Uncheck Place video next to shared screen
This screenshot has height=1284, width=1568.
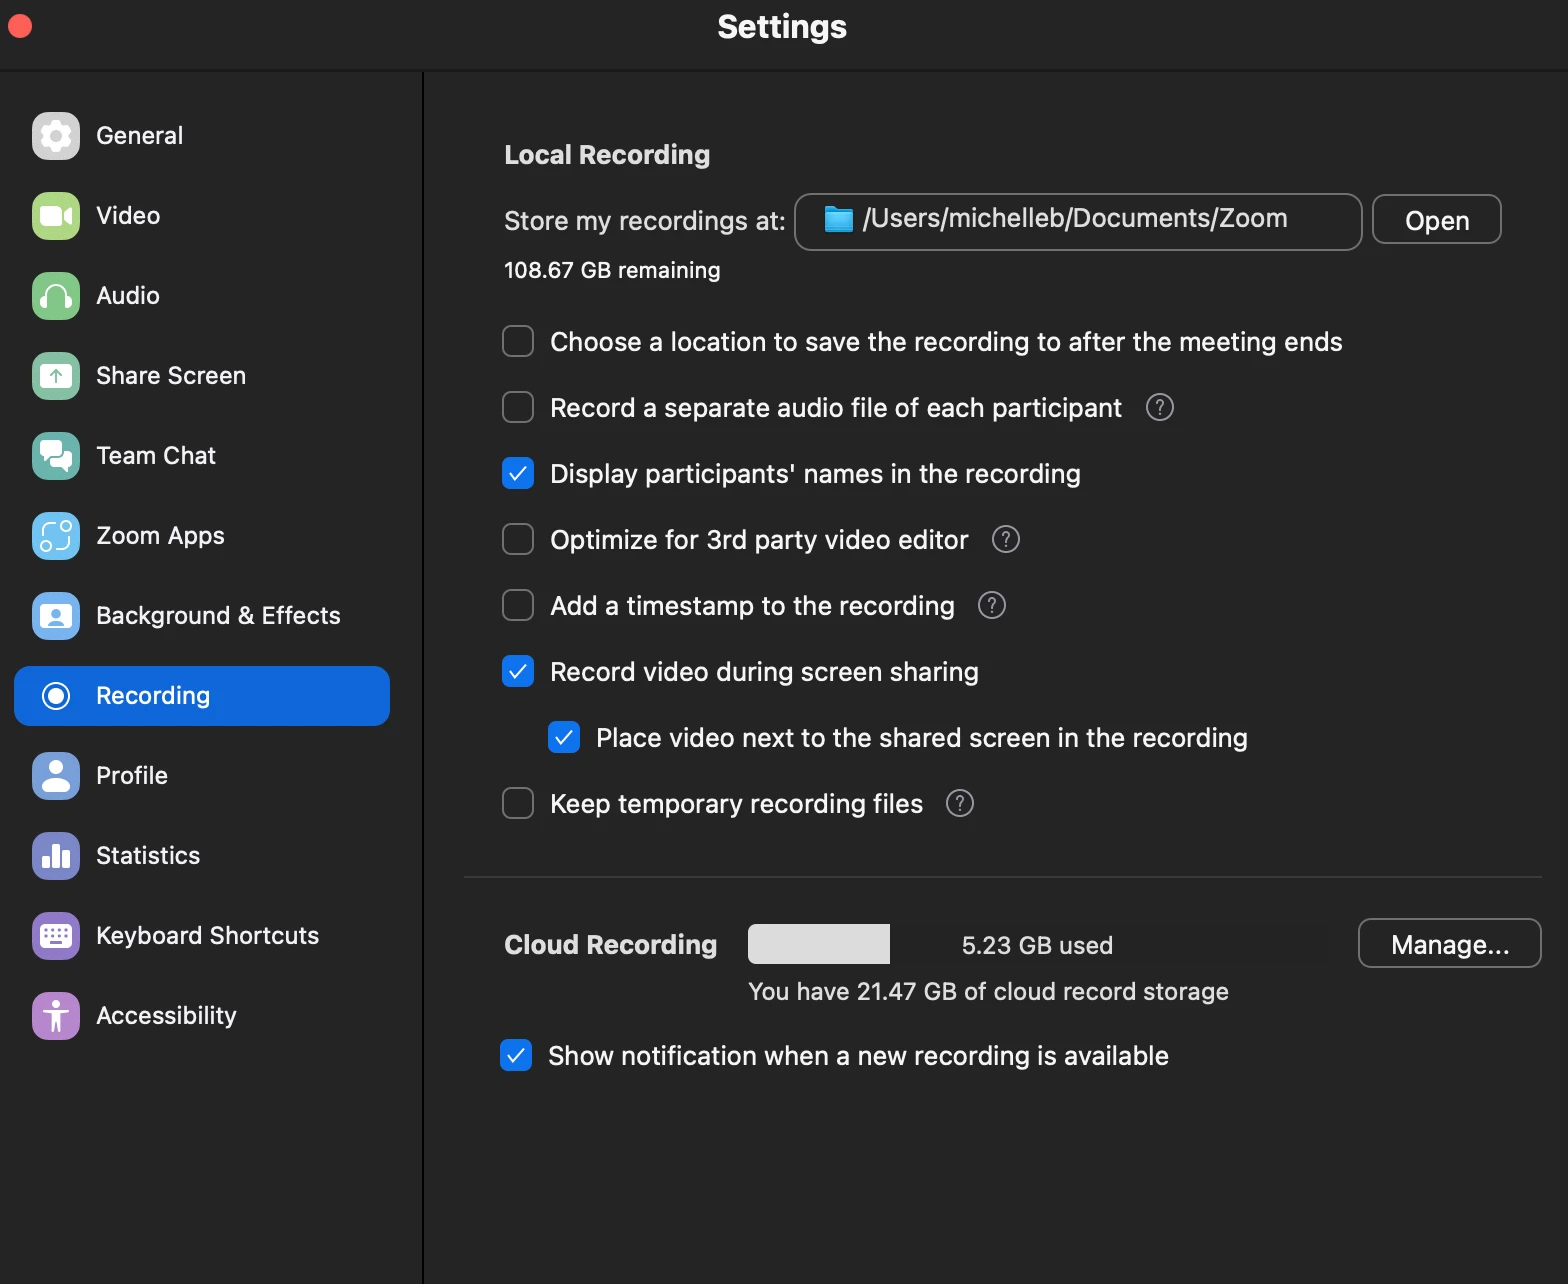pos(564,738)
